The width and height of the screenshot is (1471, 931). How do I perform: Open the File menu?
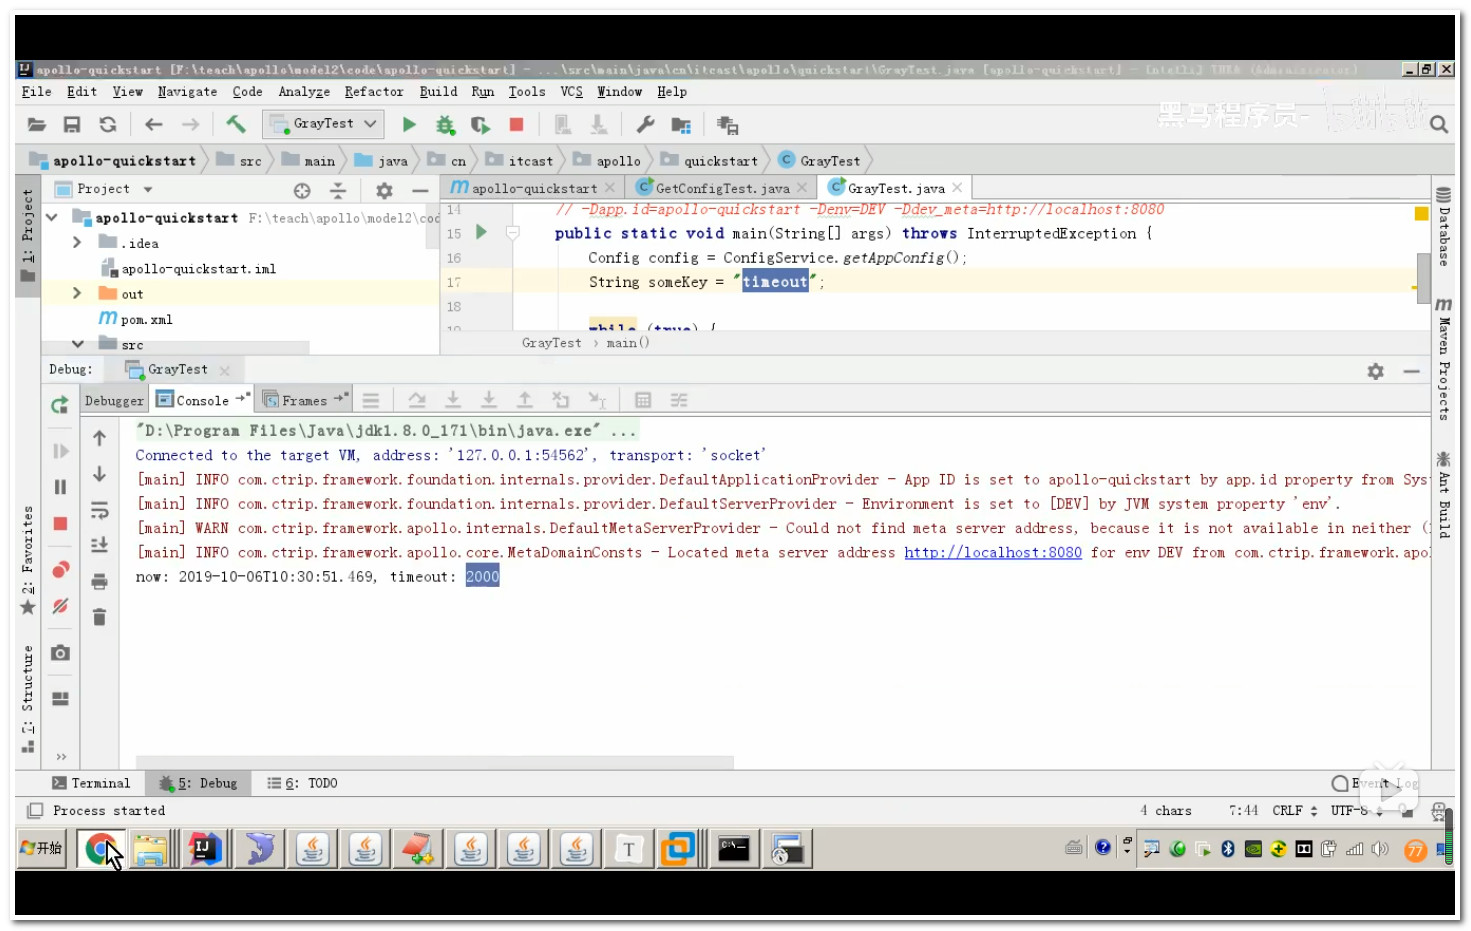[37, 92]
